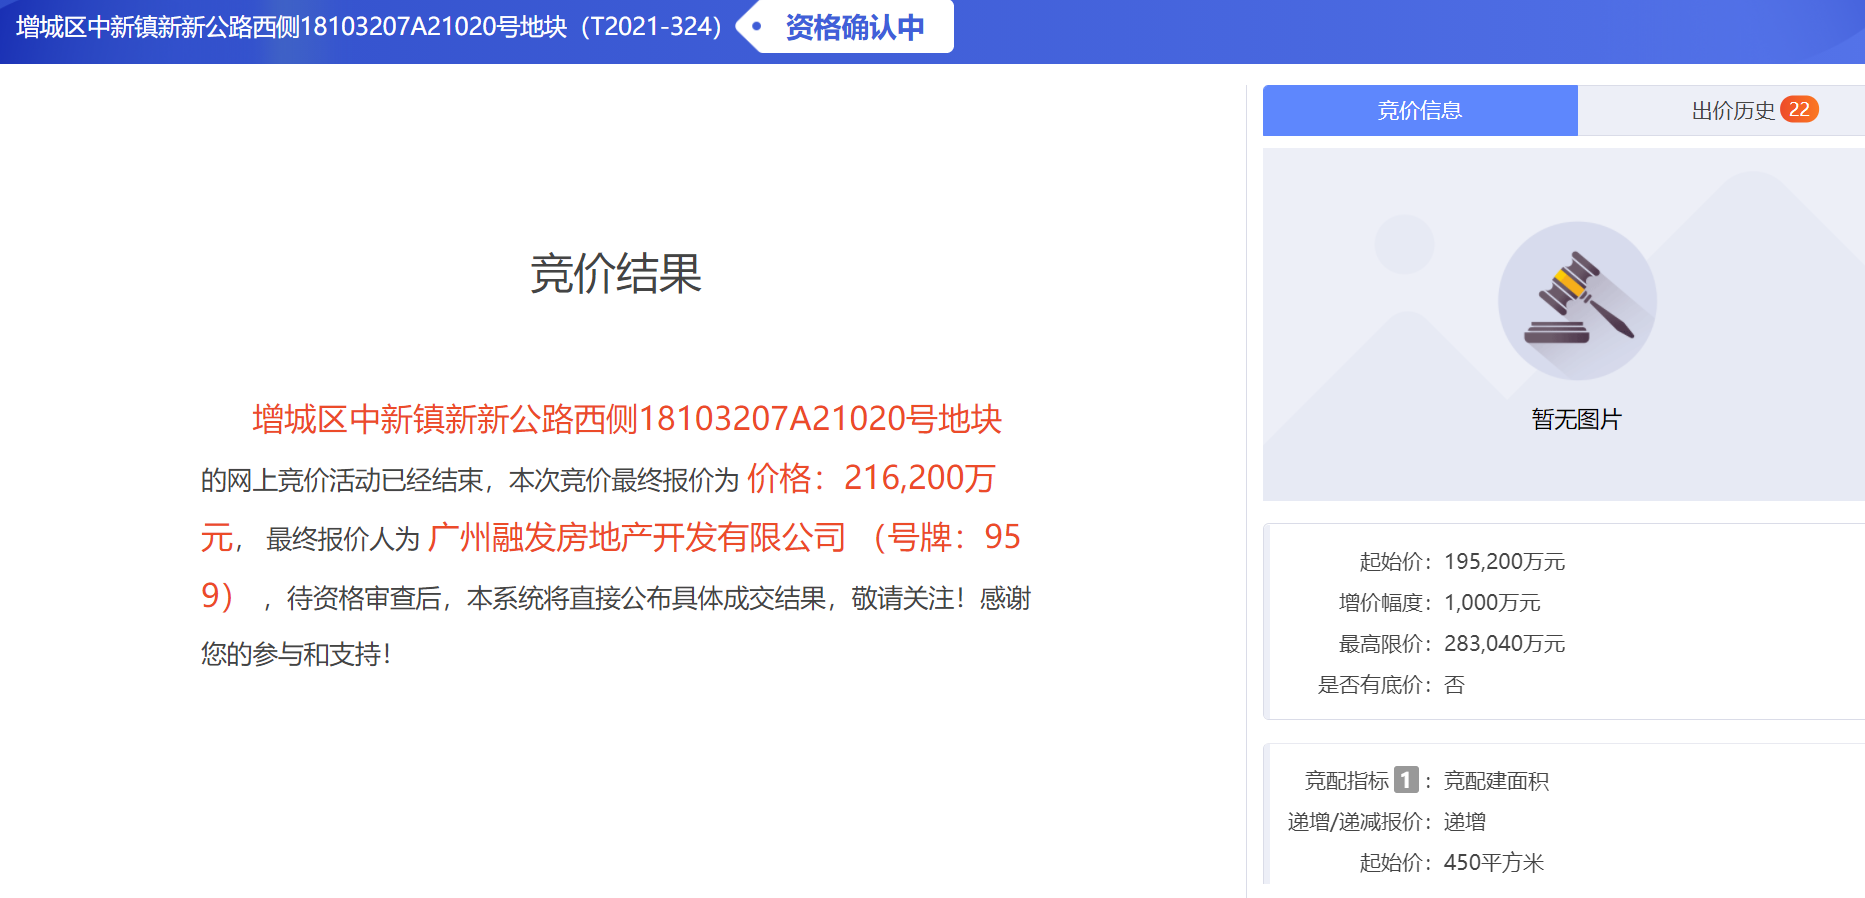The height and width of the screenshot is (898, 1865).
Task: Click the gray number 1 indicator badge
Action: [x=1406, y=780]
